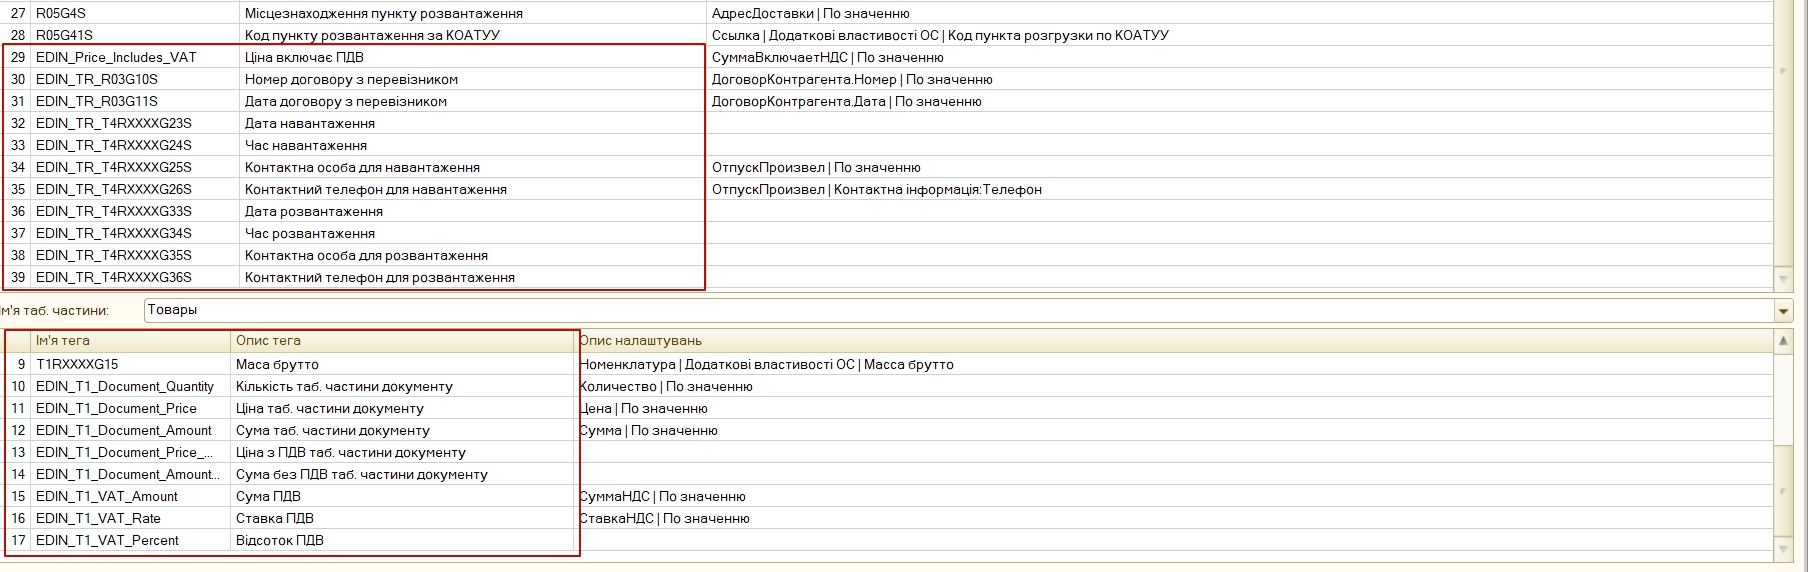Select the EDIN_T1_VAT_Percent tag cell
Viewport: 1808px width, 572px height.
(x=131, y=540)
